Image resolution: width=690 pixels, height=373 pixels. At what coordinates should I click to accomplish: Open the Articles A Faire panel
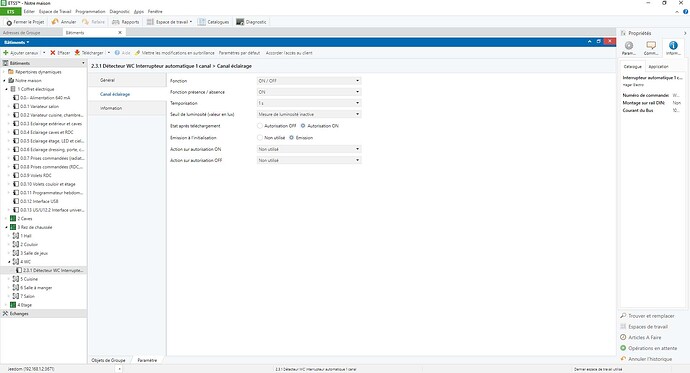(641, 337)
